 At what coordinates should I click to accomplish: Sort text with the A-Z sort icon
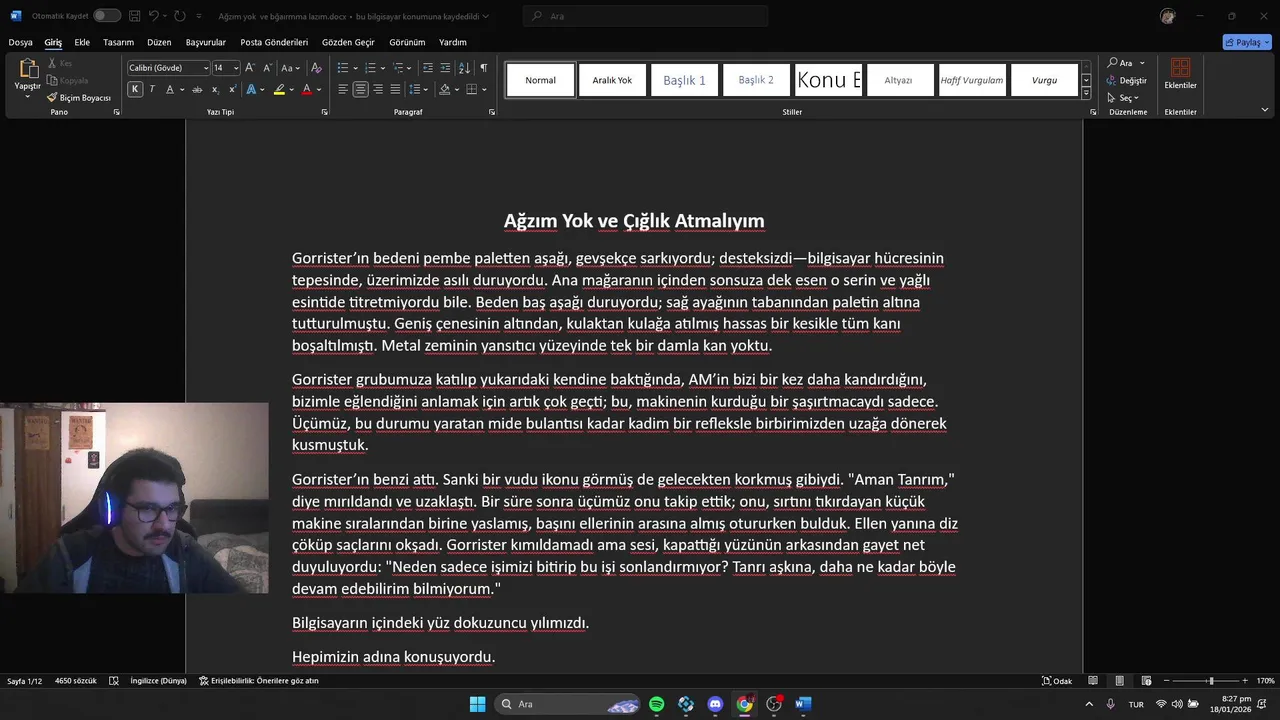(464, 68)
